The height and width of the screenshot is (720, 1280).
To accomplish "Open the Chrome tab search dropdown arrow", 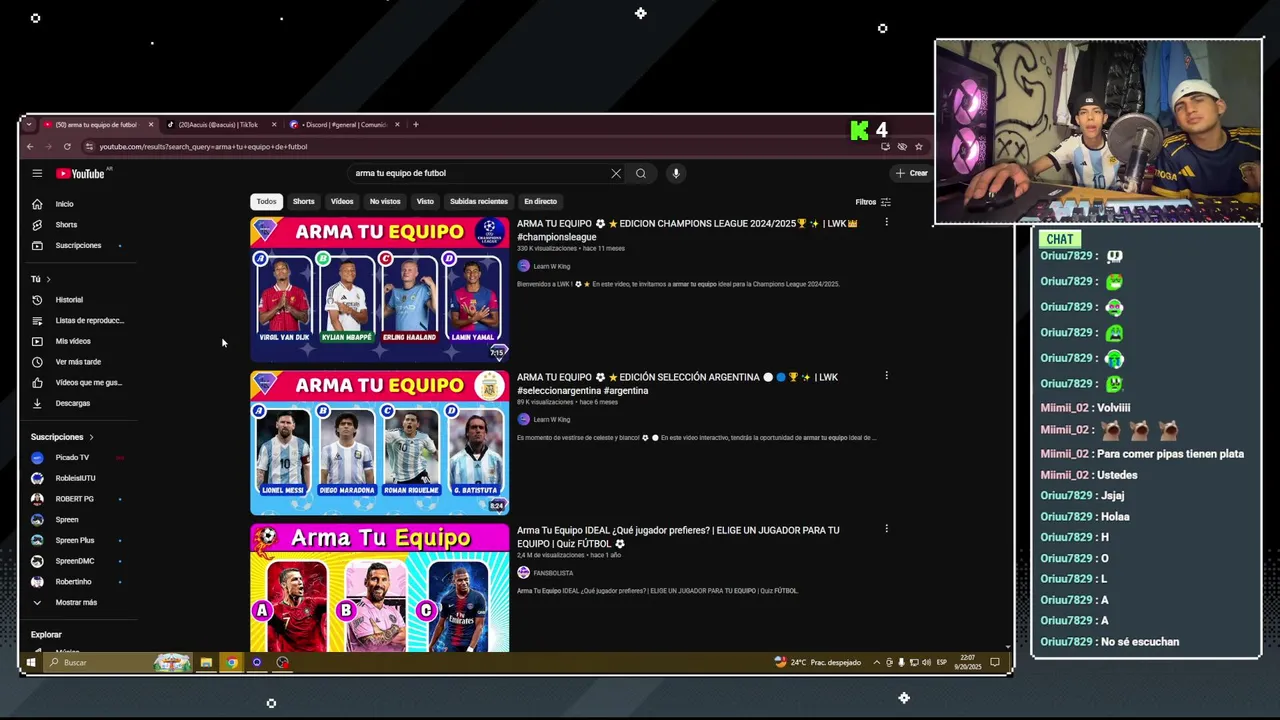I will click(28, 125).
